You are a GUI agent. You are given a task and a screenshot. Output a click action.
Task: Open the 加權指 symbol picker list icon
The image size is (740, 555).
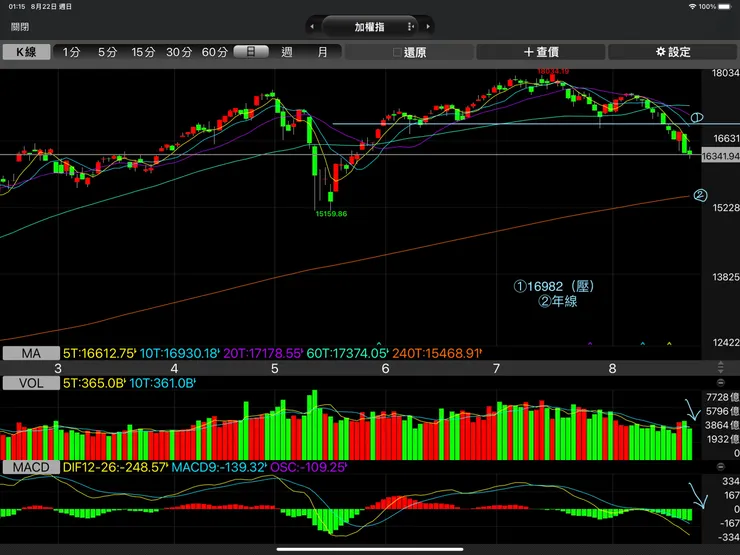click(411, 27)
